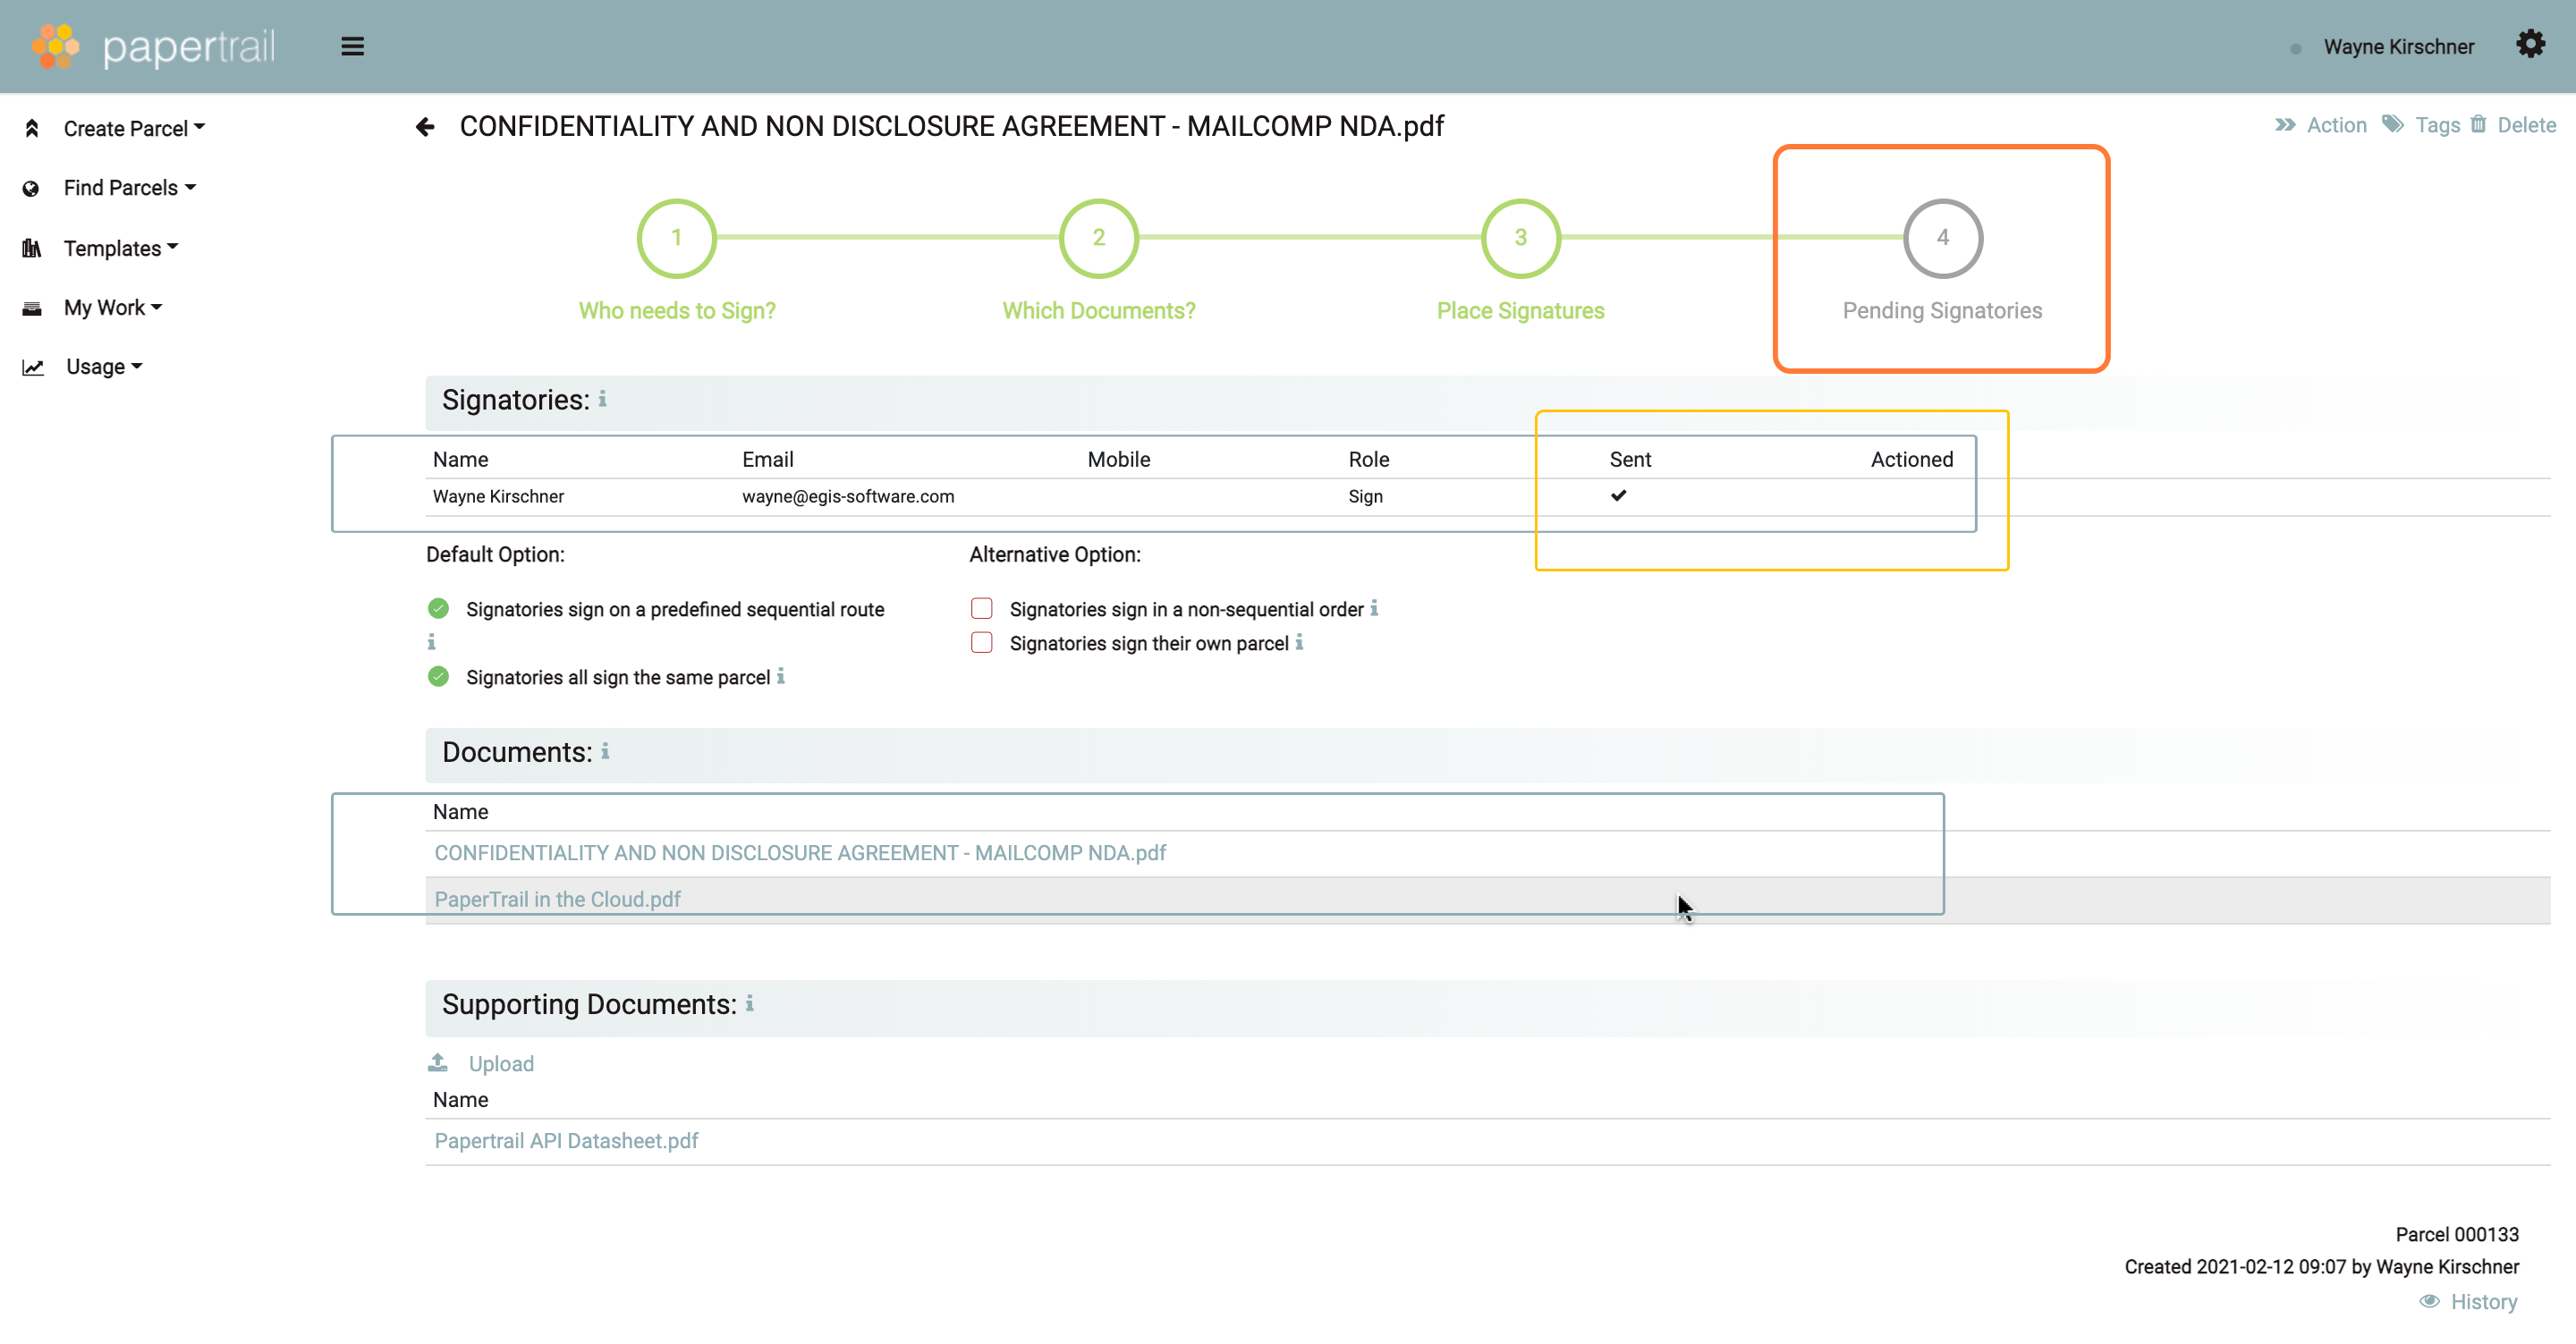Click the Templates books icon
This screenshot has height=1344, width=2576.
(32, 248)
